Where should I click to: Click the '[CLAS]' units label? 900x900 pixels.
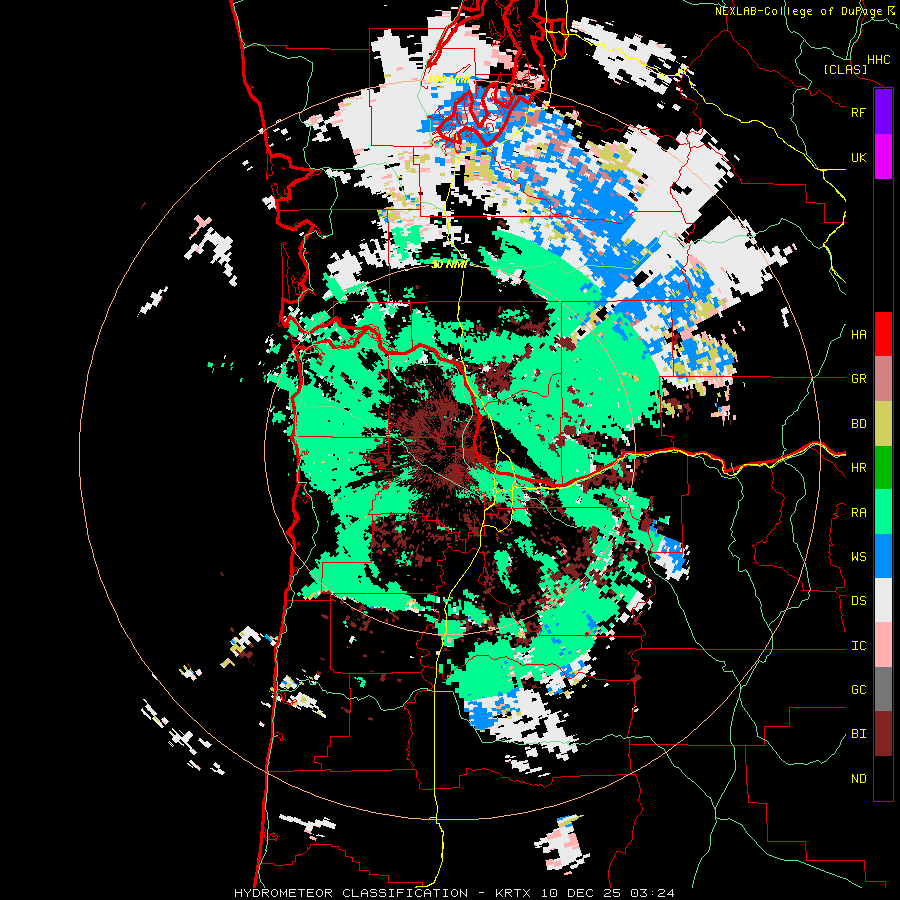(845, 69)
